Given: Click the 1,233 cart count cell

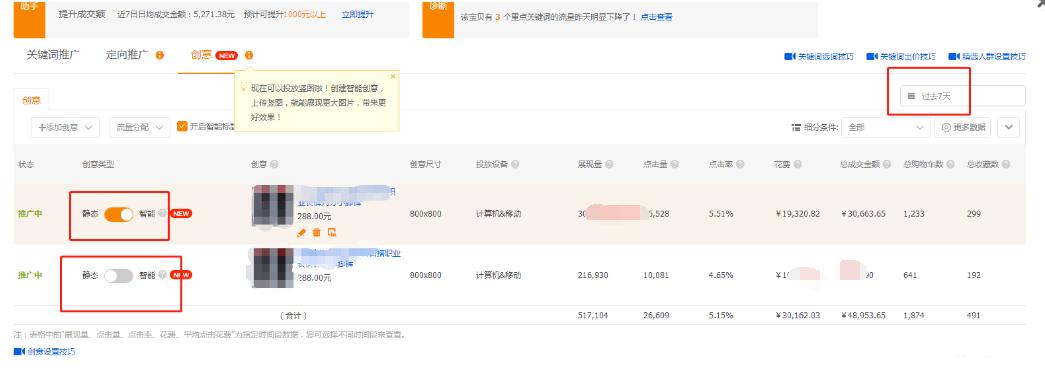Looking at the screenshot, I should click(913, 214).
